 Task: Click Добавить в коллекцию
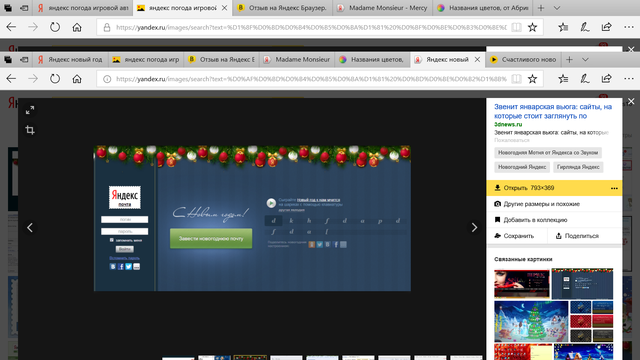554,220
